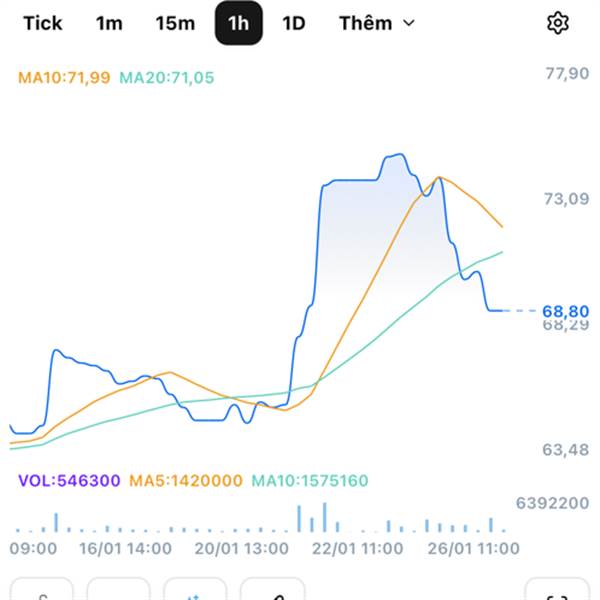This screenshot has width=600, height=600.
Task: Switch to the Tick timeframe tab
Action: (x=43, y=23)
